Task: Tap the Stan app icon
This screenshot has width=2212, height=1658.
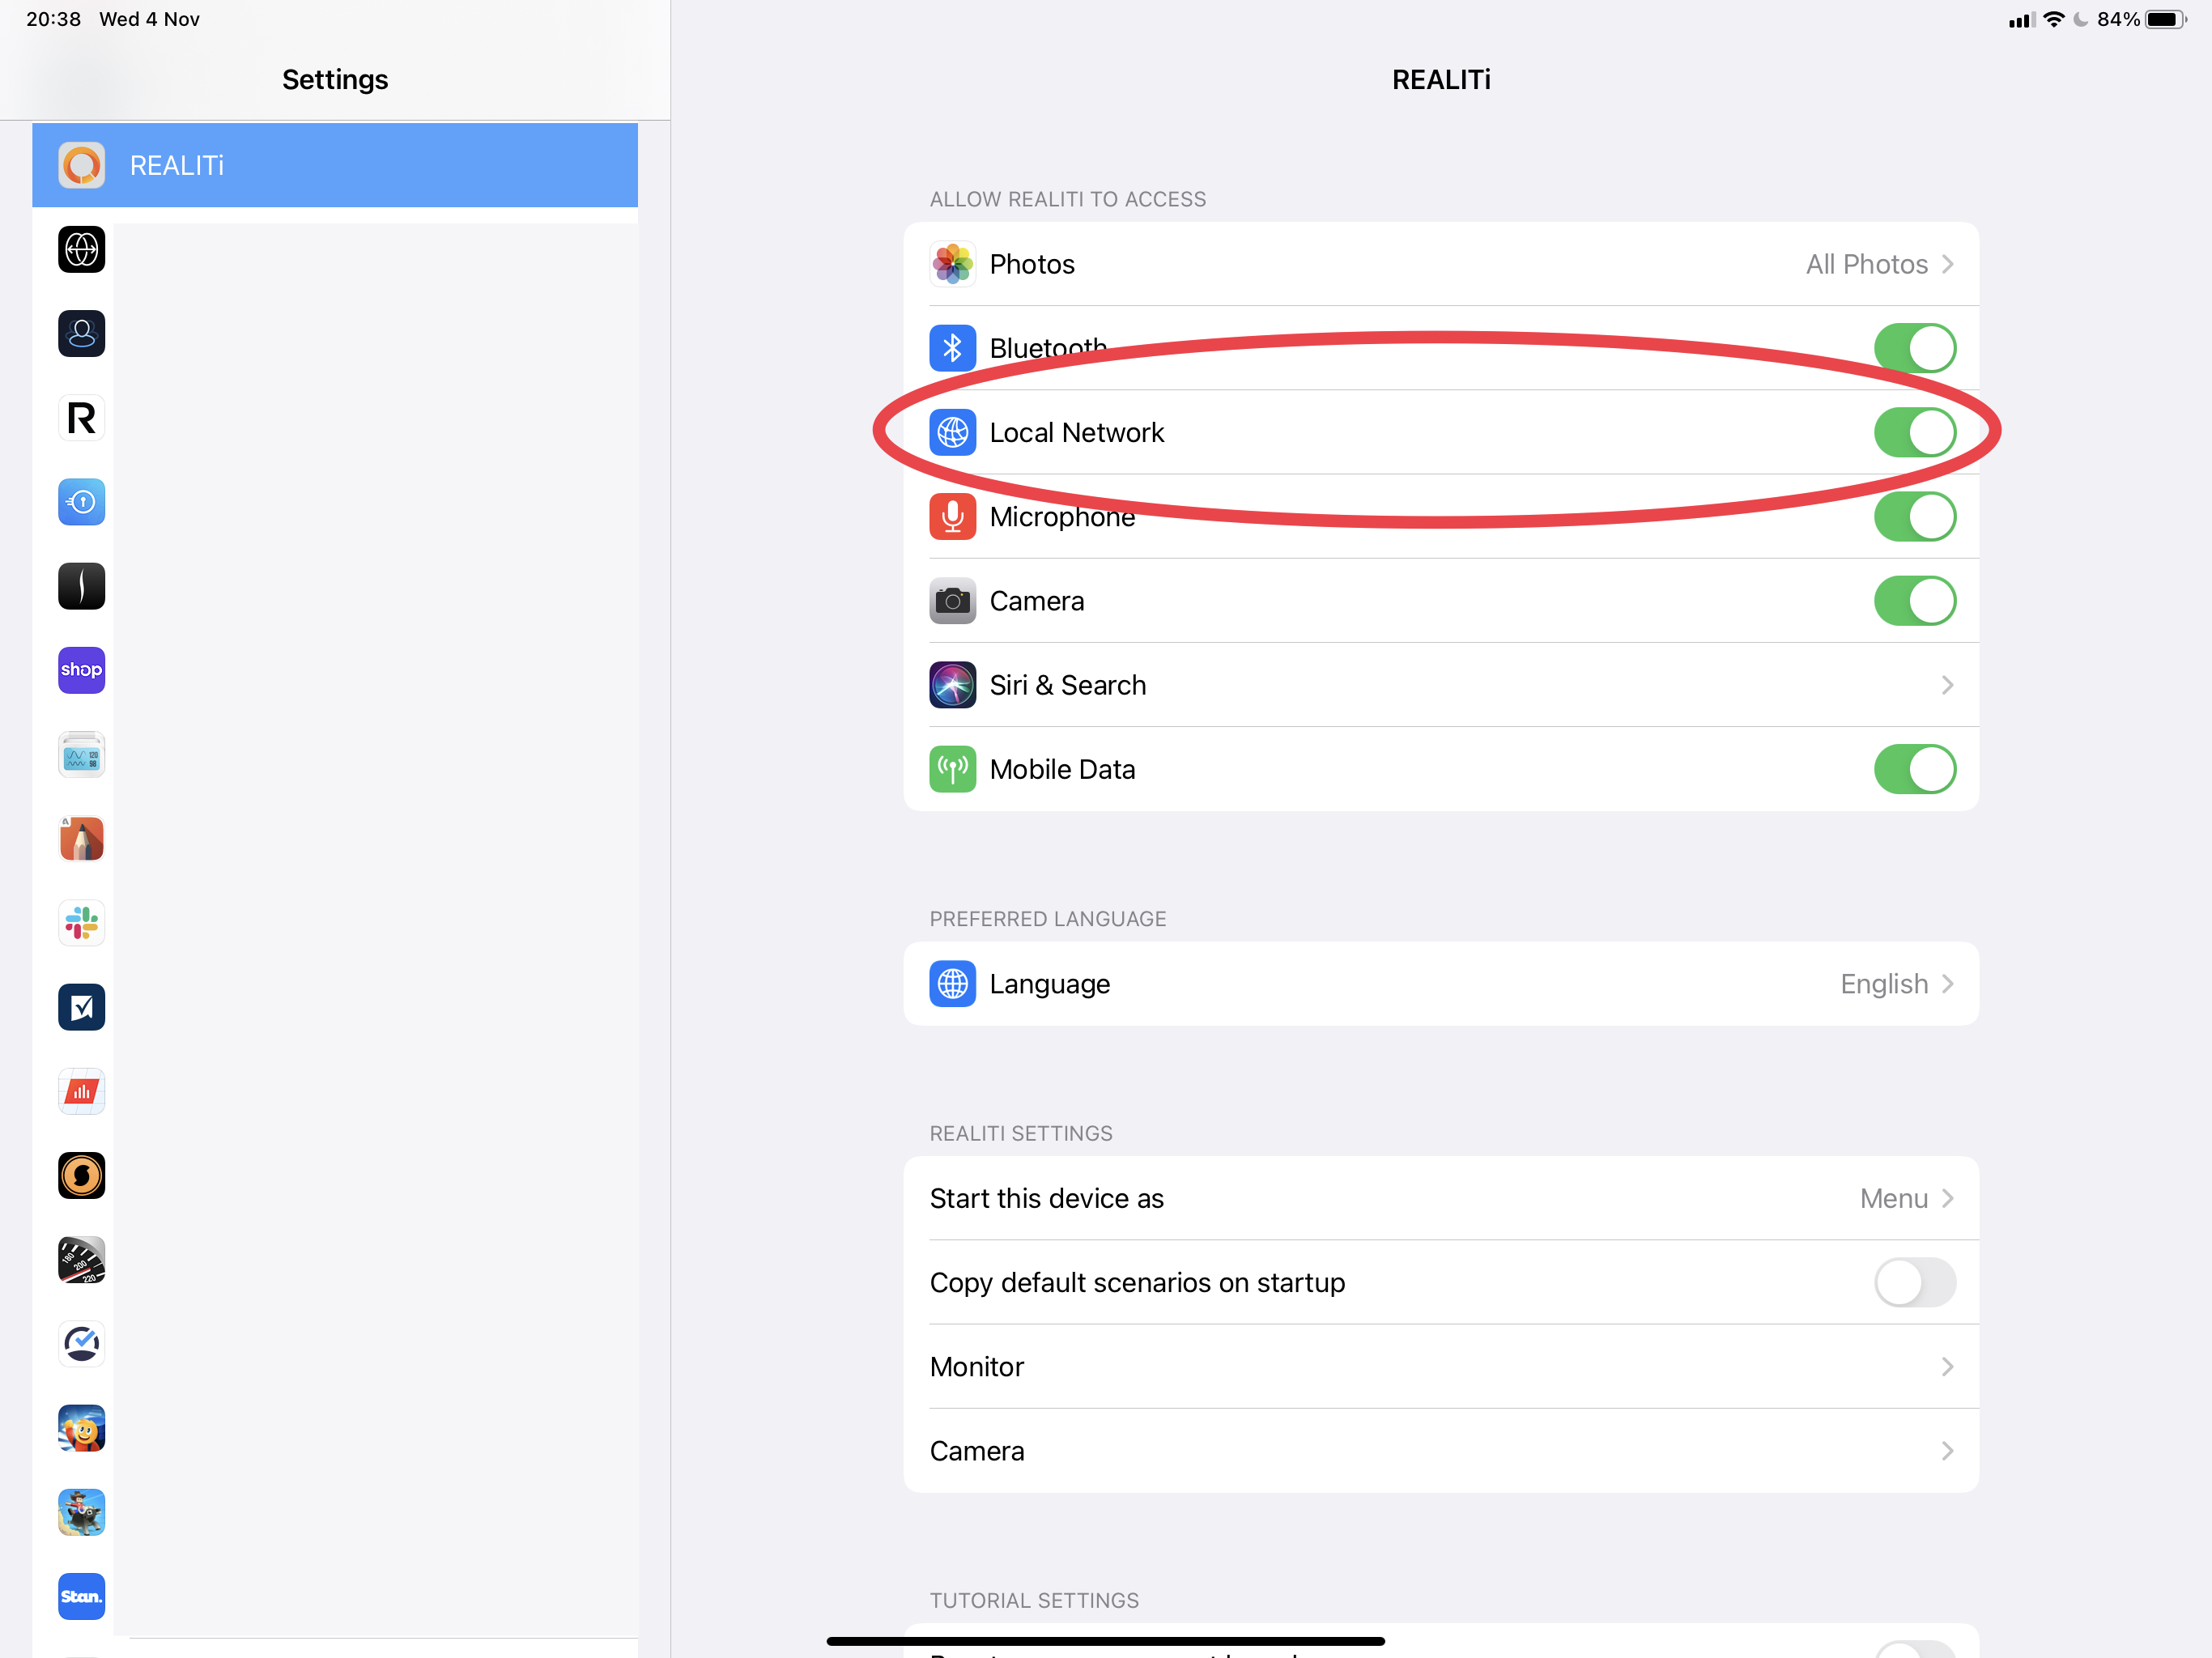Action: coord(81,1596)
